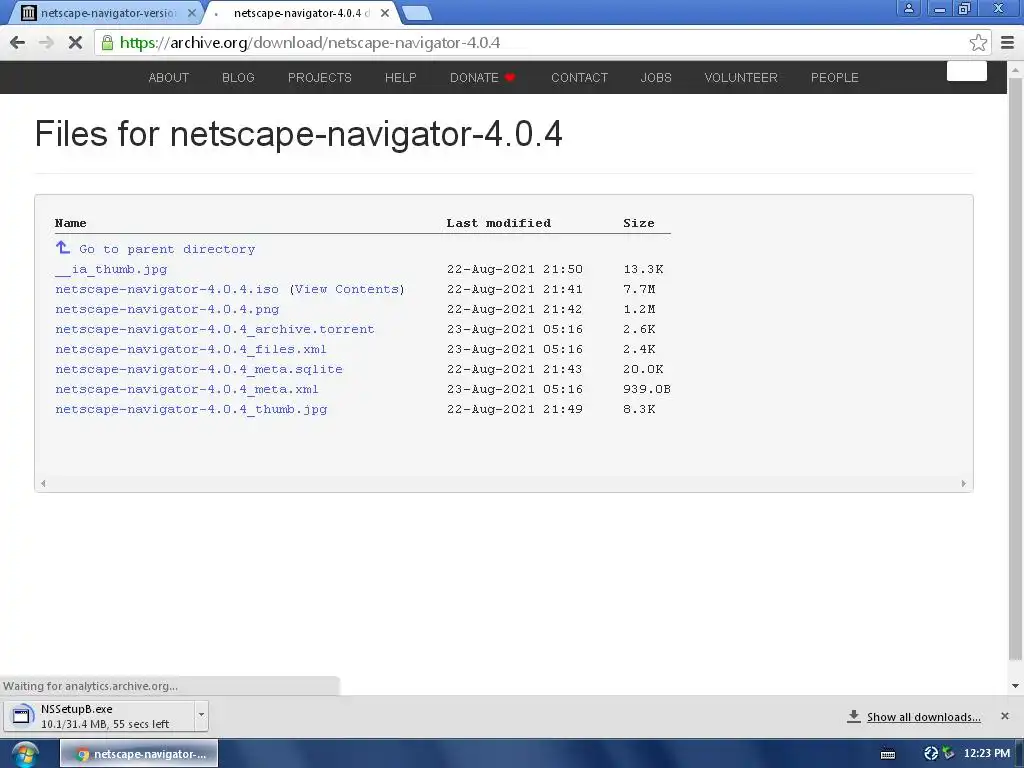Download netscape-navigator-4.0.4.iso

tap(167, 289)
